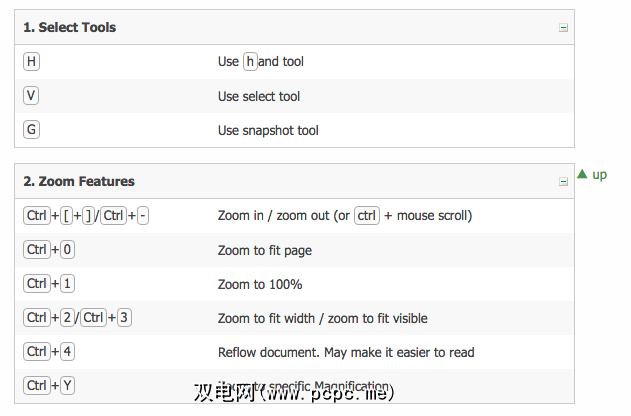Click the "2. Zoom Features" heading
Viewport: 631px width, 416px height.
coord(79,182)
